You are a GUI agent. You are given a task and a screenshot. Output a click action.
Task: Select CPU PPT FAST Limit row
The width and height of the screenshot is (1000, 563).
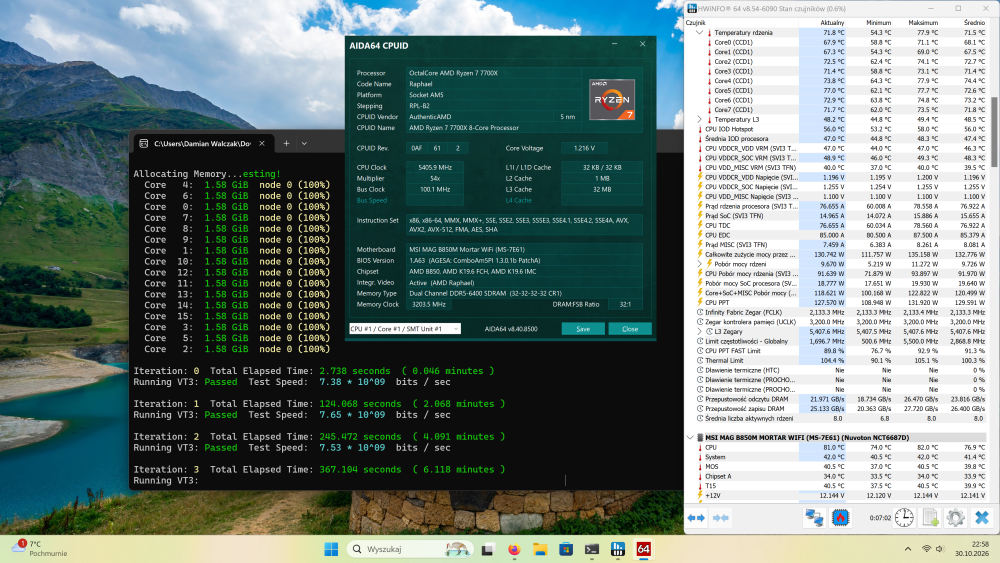(837, 351)
